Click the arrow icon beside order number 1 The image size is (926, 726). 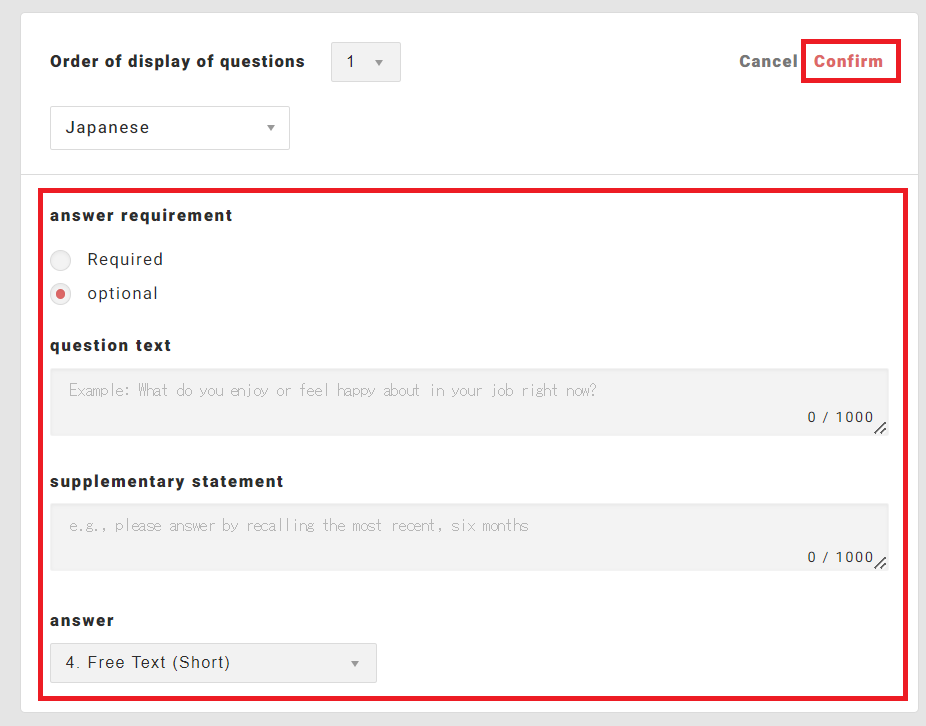379,63
